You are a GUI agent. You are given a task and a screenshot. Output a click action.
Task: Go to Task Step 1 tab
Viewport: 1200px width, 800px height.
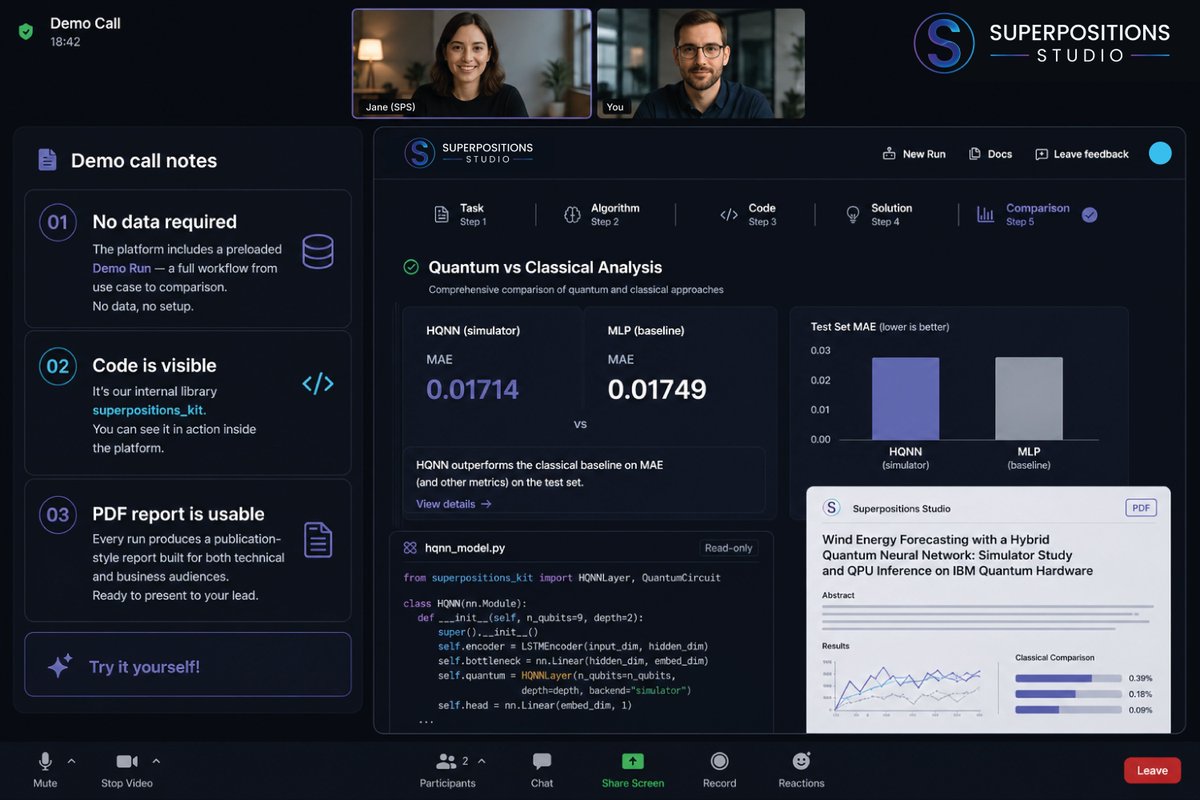pos(461,214)
